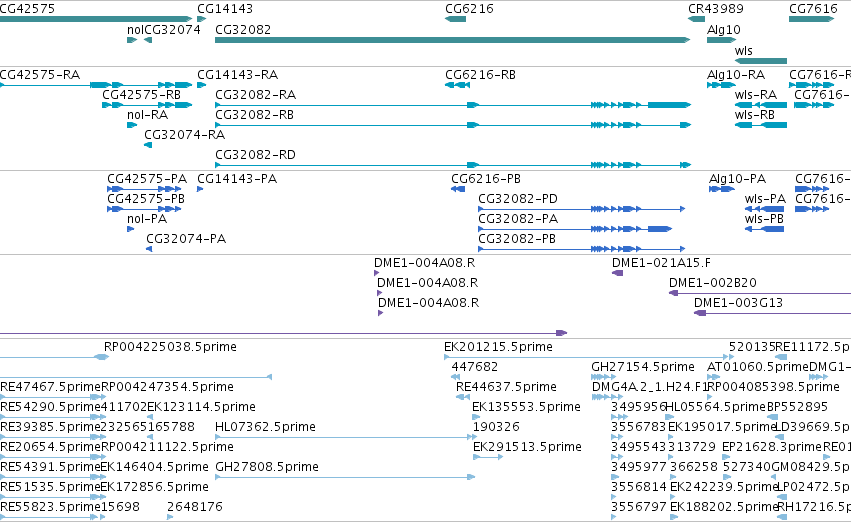851x522 pixels.
Task: Click the 2648176 EST label
Action: coord(195,507)
